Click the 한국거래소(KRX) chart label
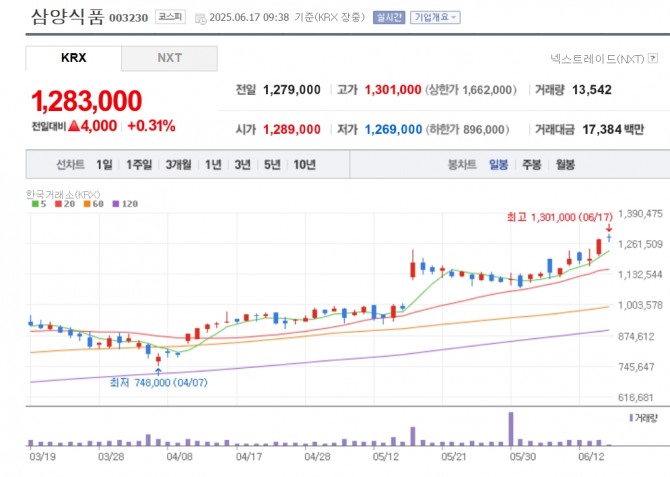 point(63,194)
